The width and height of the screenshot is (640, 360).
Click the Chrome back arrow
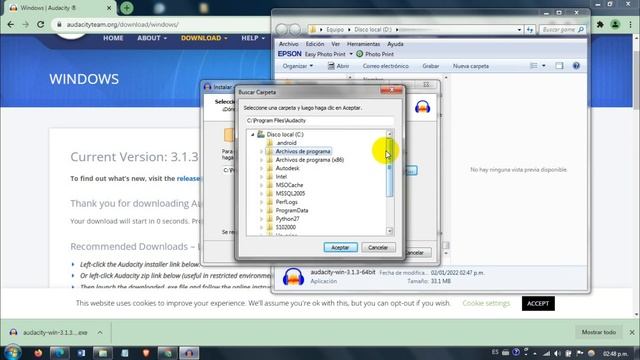point(11,24)
